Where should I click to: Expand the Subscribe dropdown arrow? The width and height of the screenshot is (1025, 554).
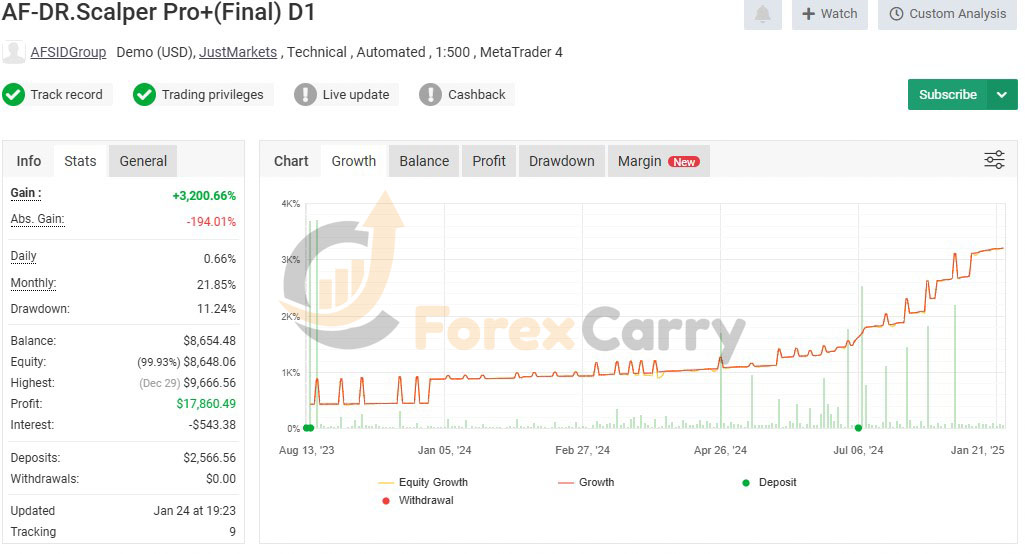pyautogui.click(x=1002, y=95)
